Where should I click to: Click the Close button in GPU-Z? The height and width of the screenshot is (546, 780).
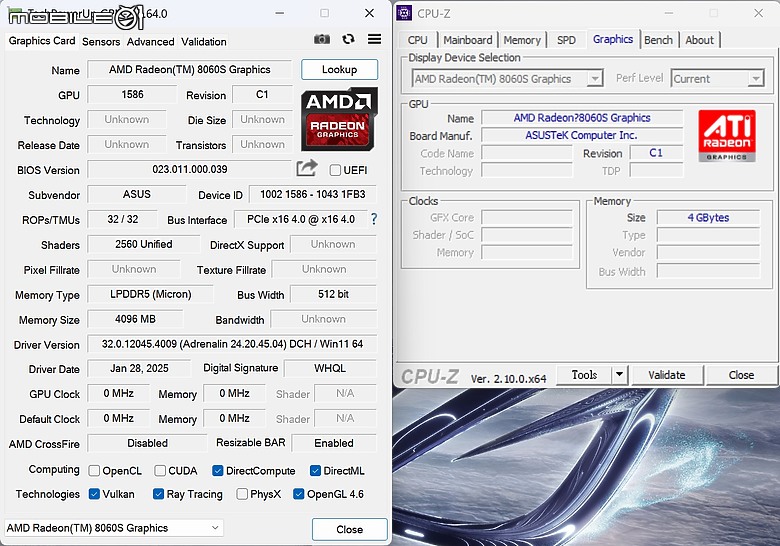[x=349, y=529]
